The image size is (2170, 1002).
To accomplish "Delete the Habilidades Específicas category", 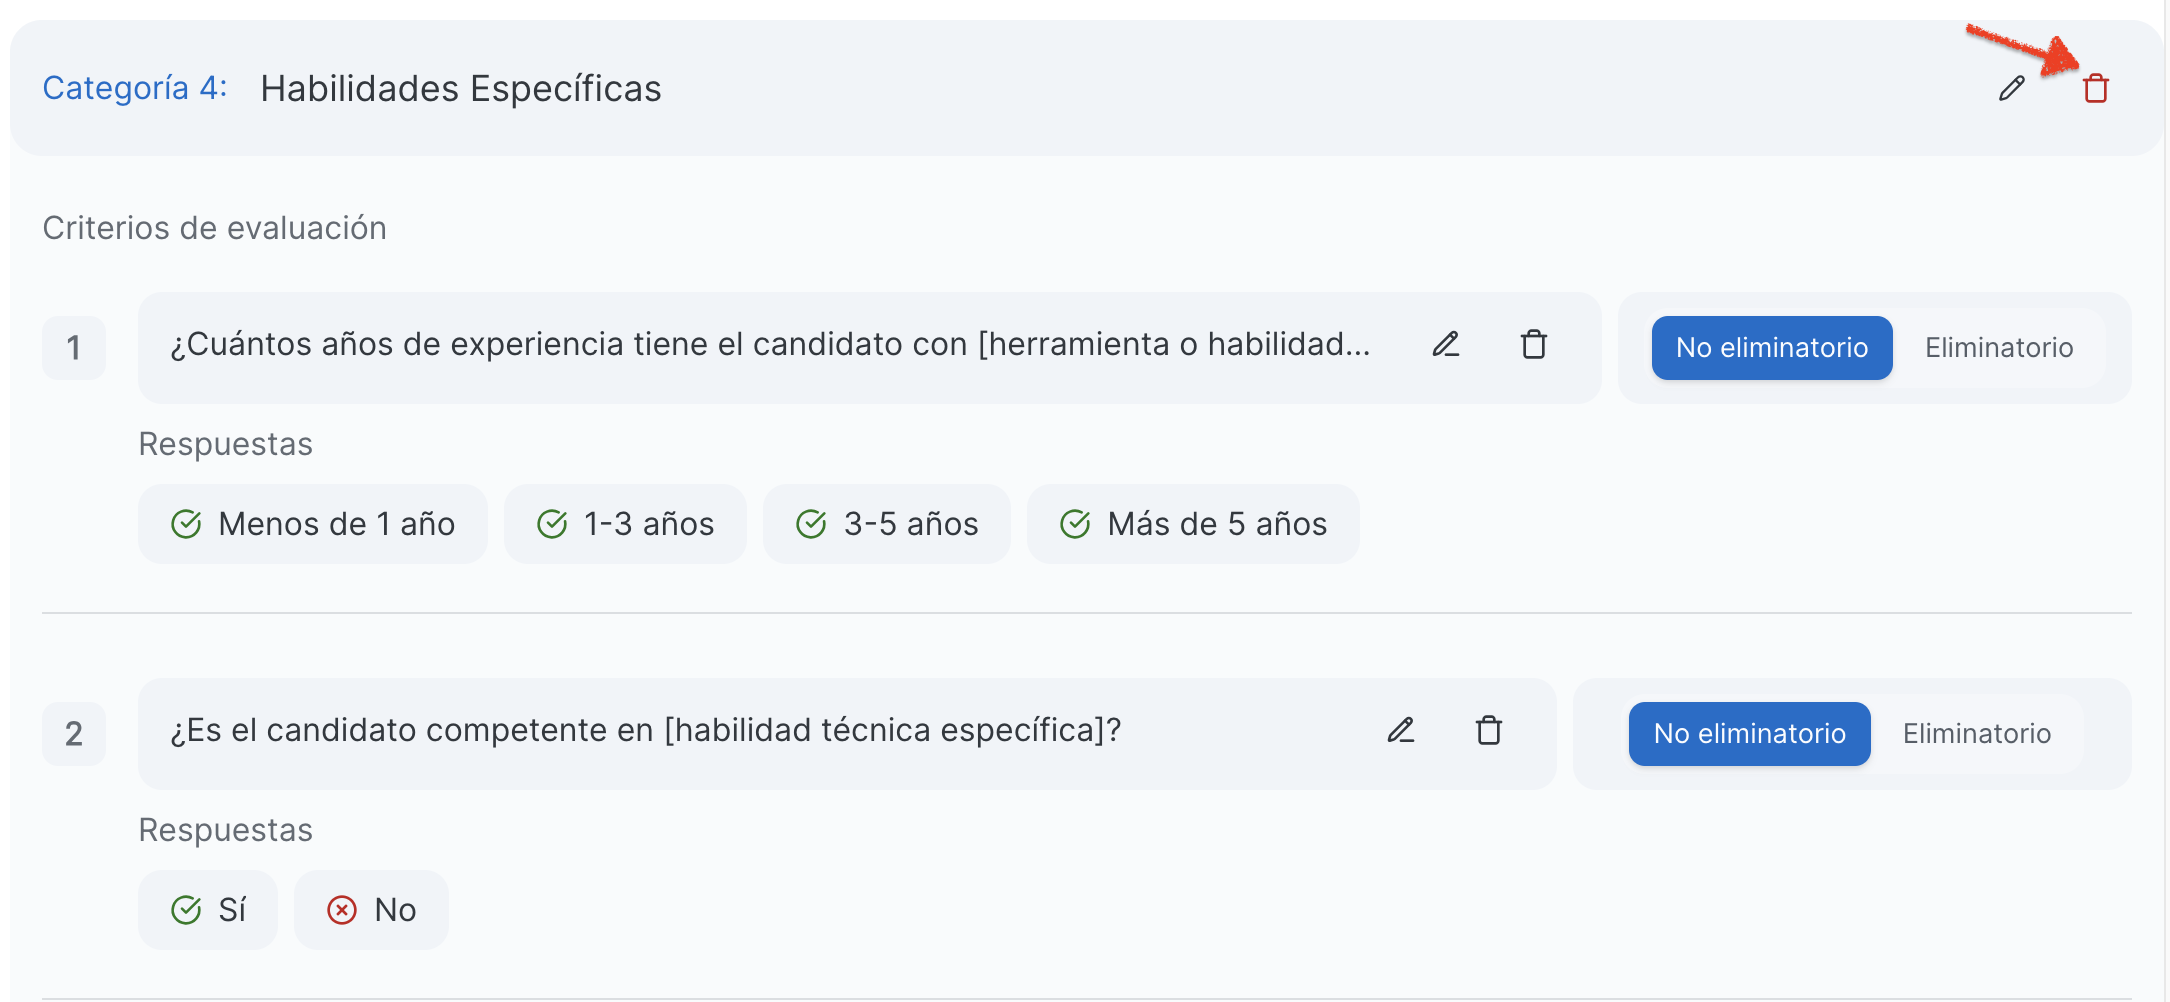I will coord(2095,89).
